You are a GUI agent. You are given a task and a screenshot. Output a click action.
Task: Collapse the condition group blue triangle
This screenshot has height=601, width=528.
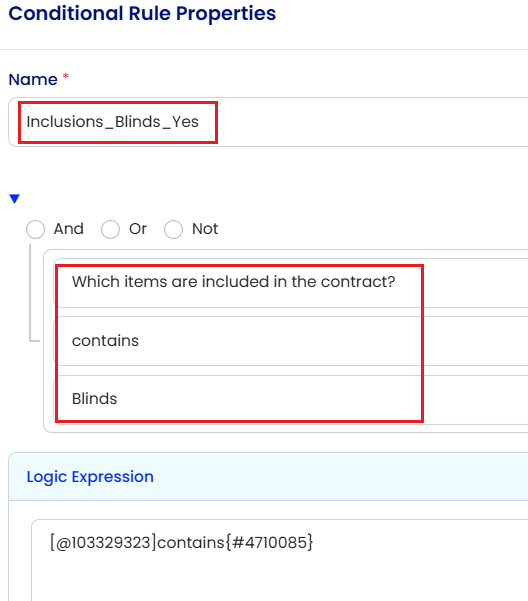pos(15,199)
